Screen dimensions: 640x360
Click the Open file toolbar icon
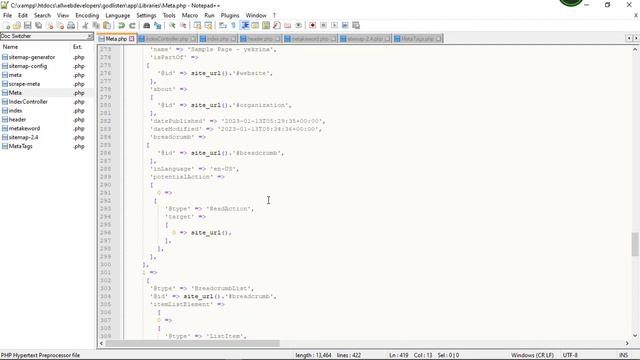[x=17, y=25]
